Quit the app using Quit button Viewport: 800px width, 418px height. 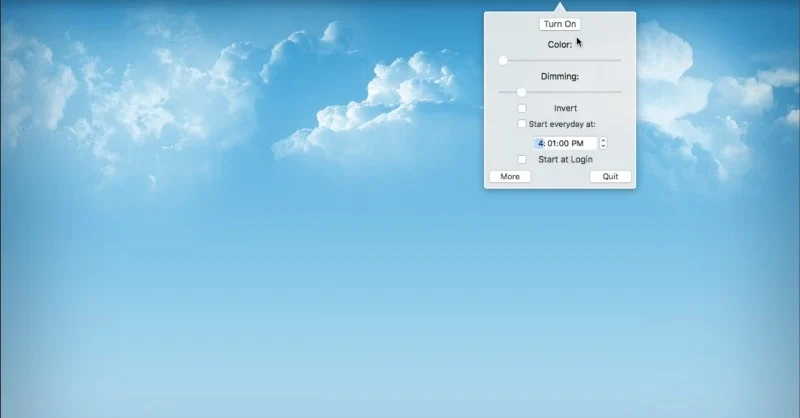610,177
